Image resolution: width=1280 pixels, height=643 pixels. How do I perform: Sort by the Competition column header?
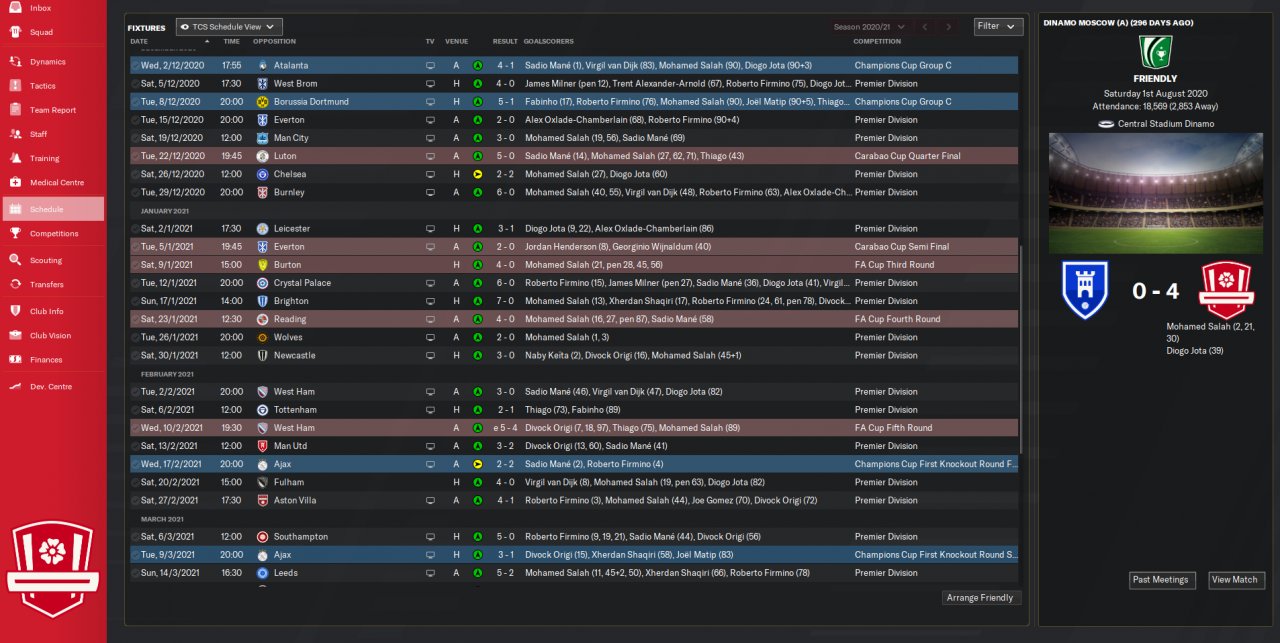(877, 42)
